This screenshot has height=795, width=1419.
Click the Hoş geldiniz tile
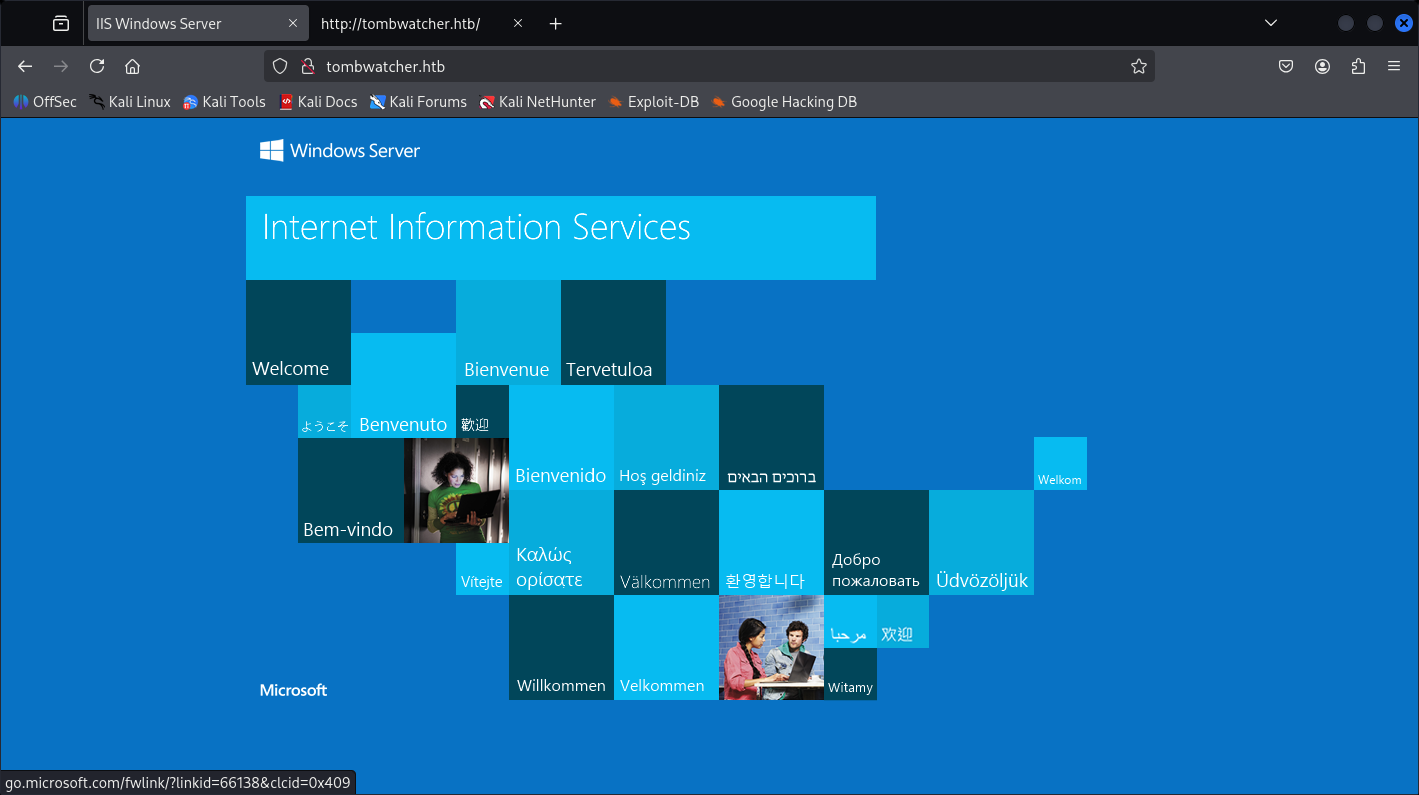tap(666, 437)
